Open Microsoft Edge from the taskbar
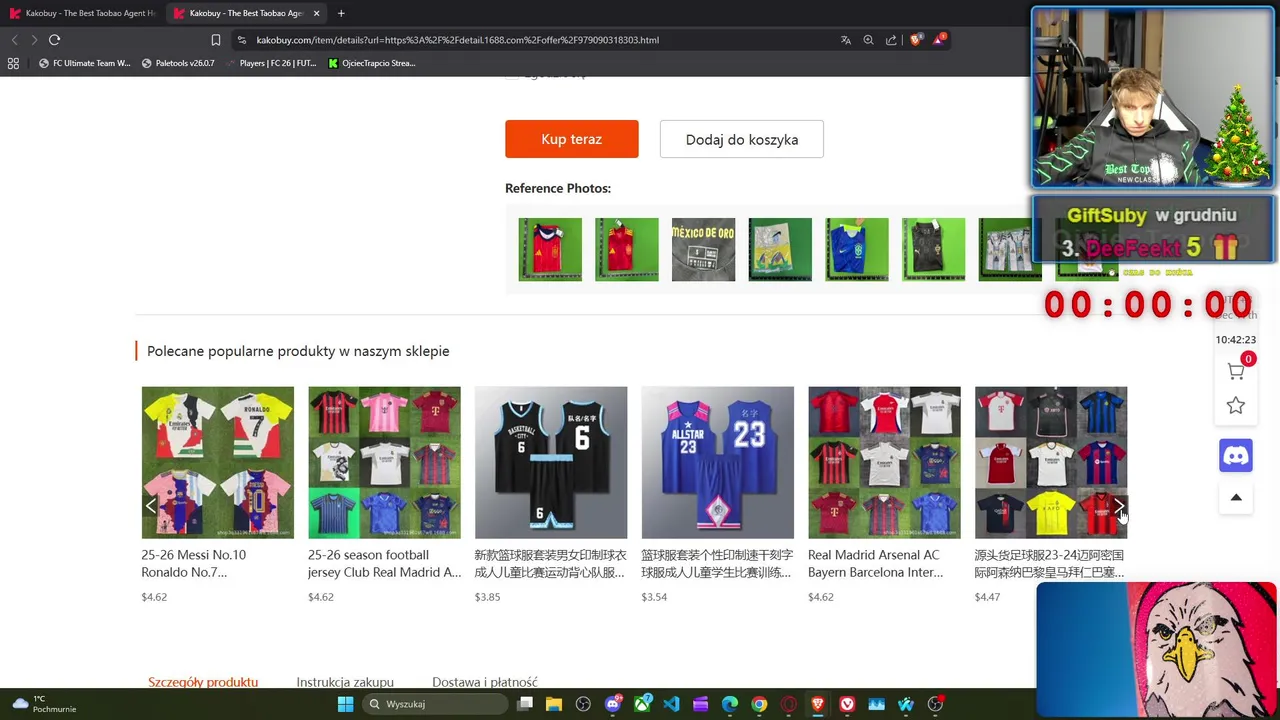1280x720 pixels. [x=730, y=704]
